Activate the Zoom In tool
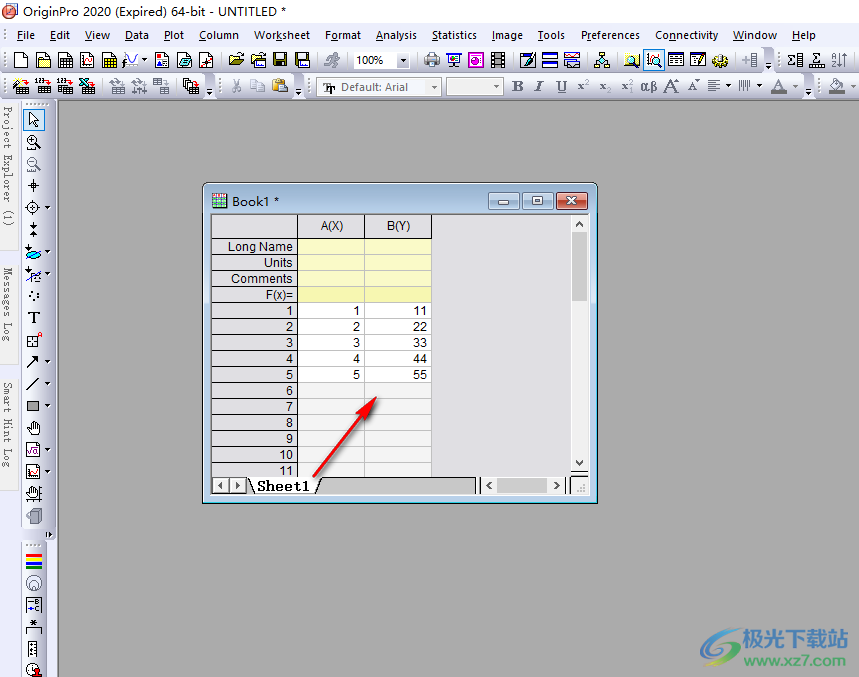This screenshot has width=859, height=677. pos(33,142)
